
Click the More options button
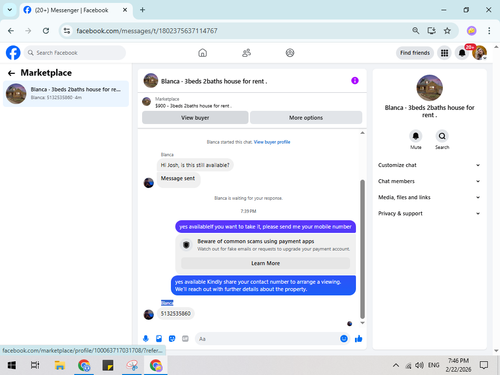point(306,118)
